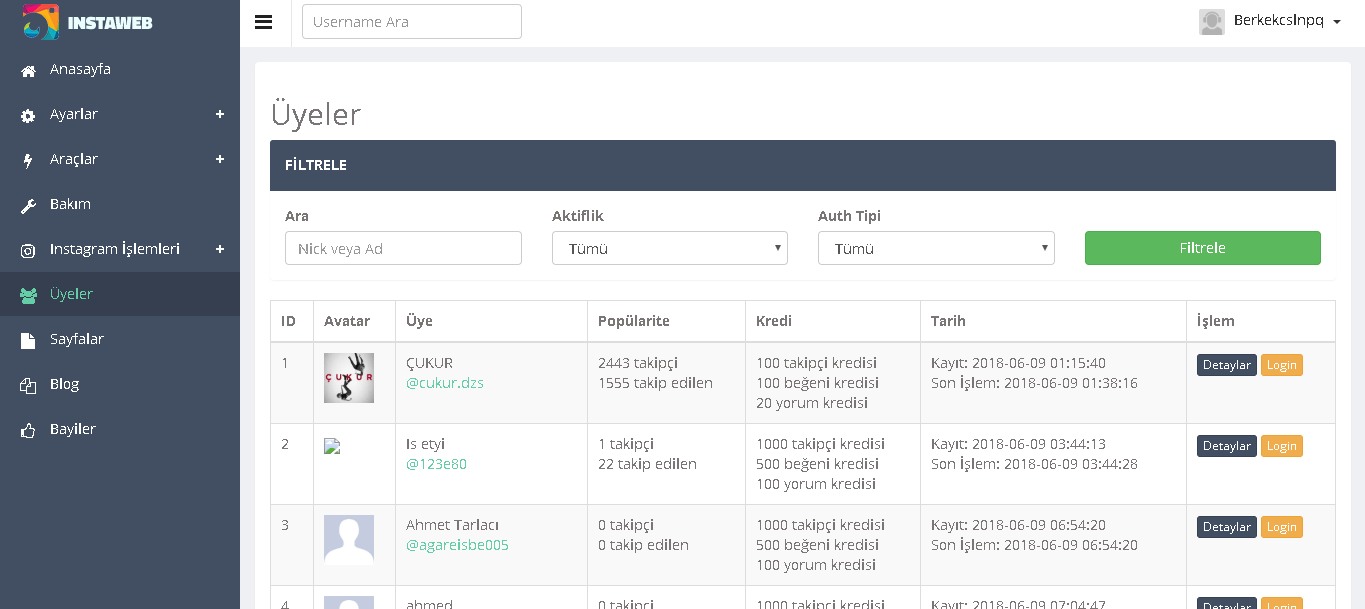Image resolution: width=1365 pixels, height=609 pixels.
Task: Open the Berkekcsinpq user dropdown
Action: pos(1287,21)
